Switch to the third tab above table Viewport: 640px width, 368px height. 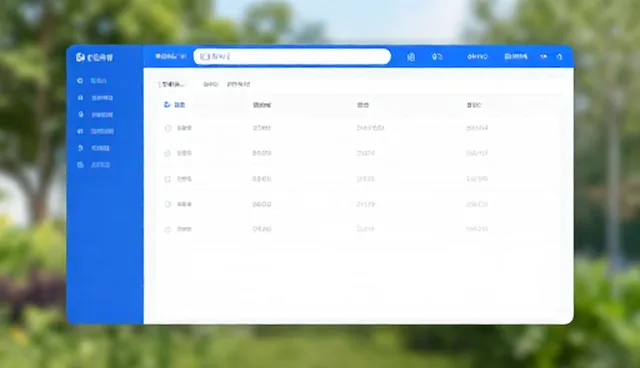coord(238,84)
